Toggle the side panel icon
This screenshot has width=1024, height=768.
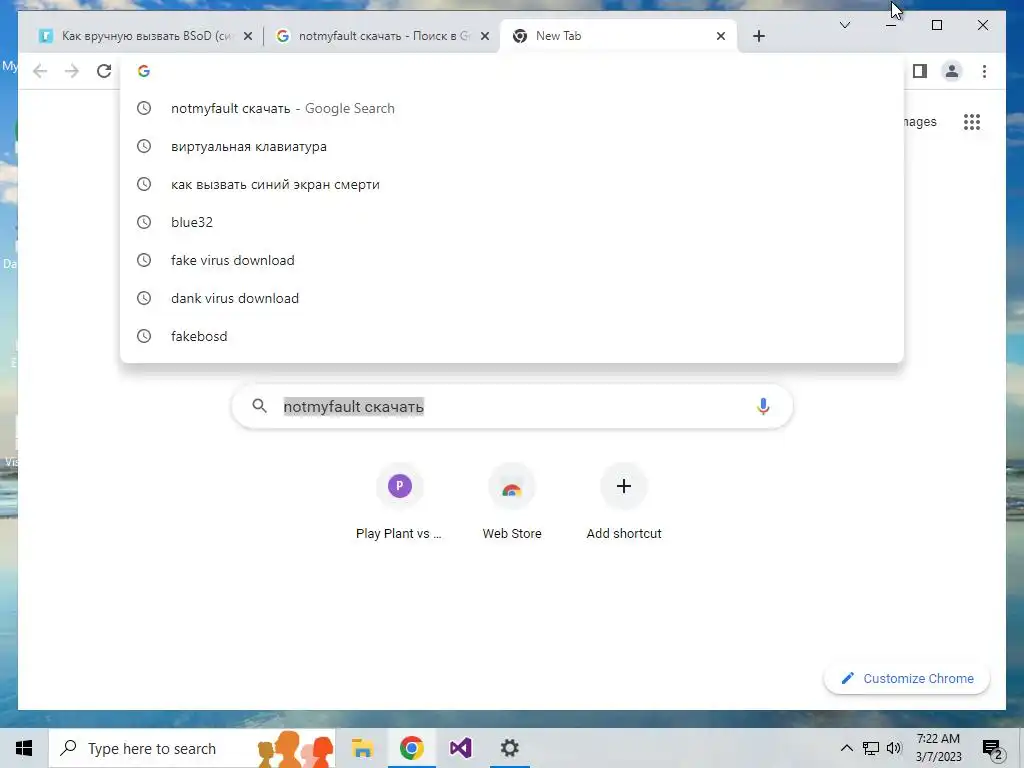point(920,71)
